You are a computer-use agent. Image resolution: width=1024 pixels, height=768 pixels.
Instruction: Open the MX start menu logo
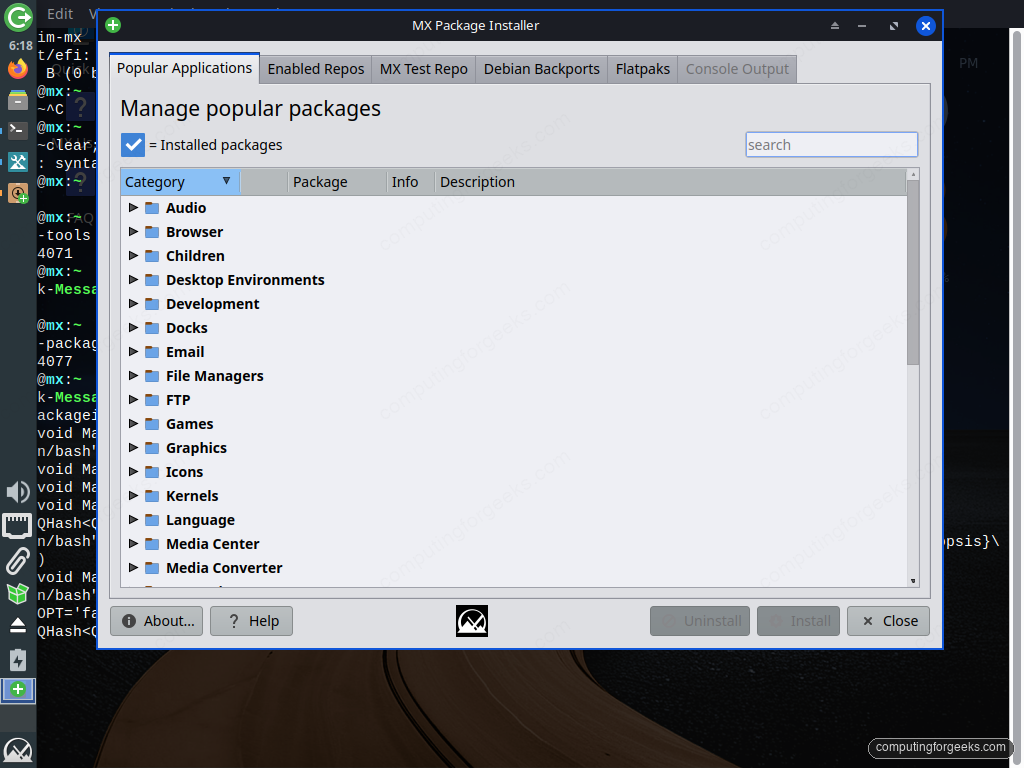(18, 752)
